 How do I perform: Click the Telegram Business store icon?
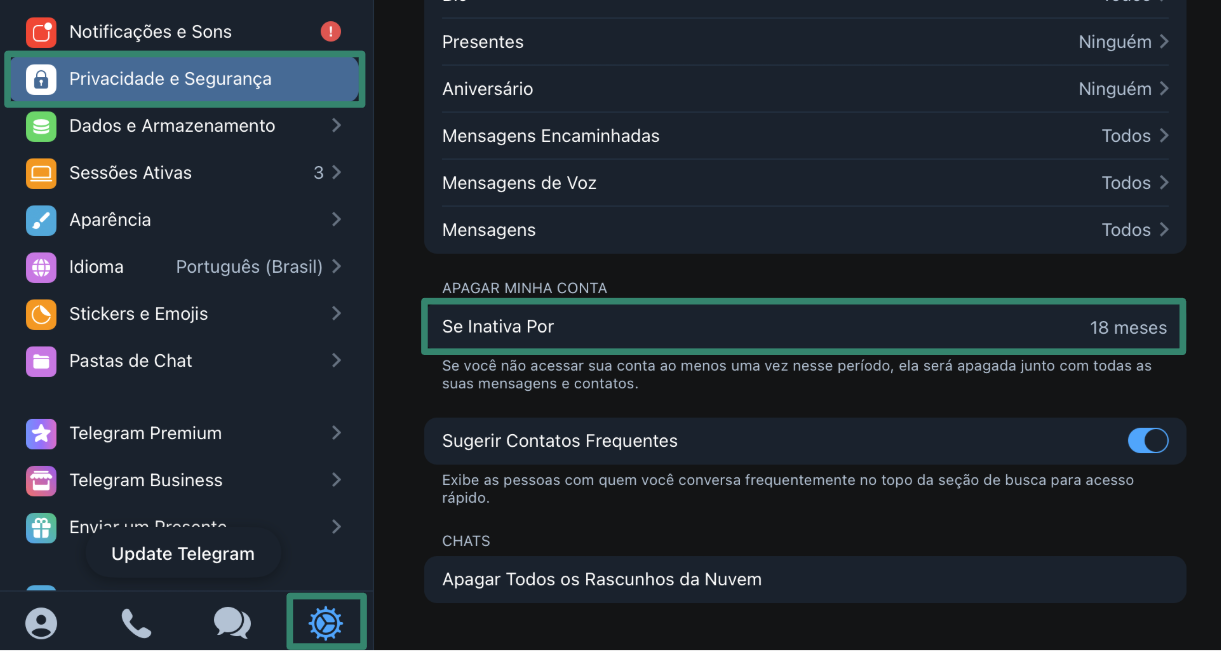coord(41,480)
